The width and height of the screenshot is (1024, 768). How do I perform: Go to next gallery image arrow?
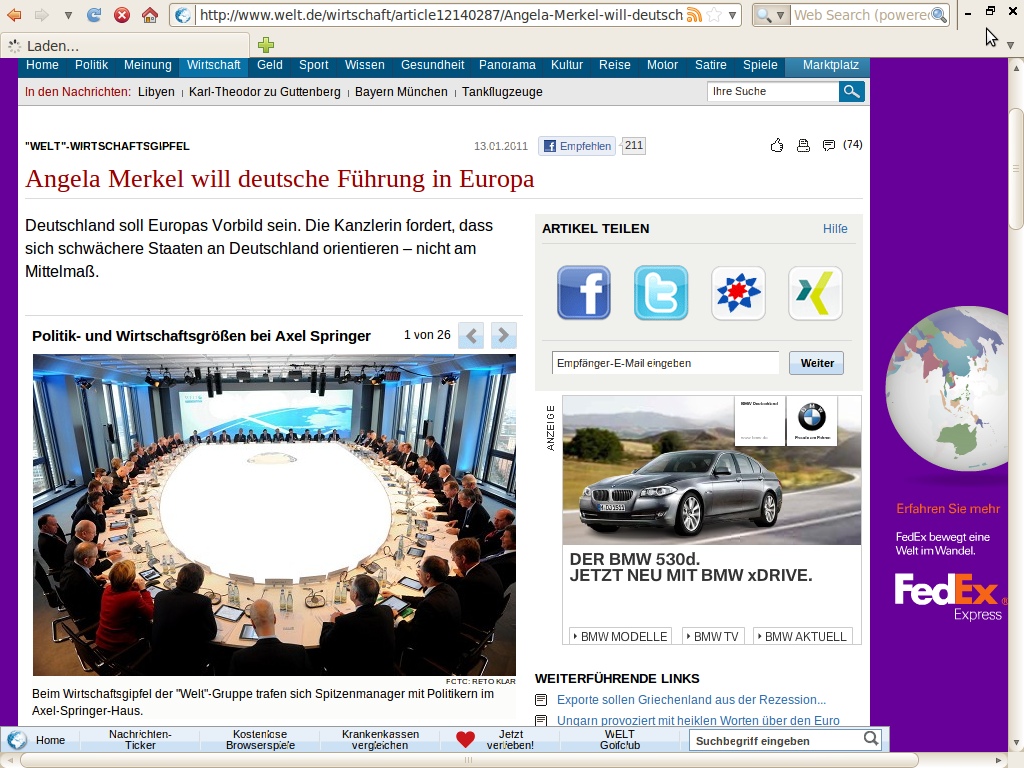(504, 336)
